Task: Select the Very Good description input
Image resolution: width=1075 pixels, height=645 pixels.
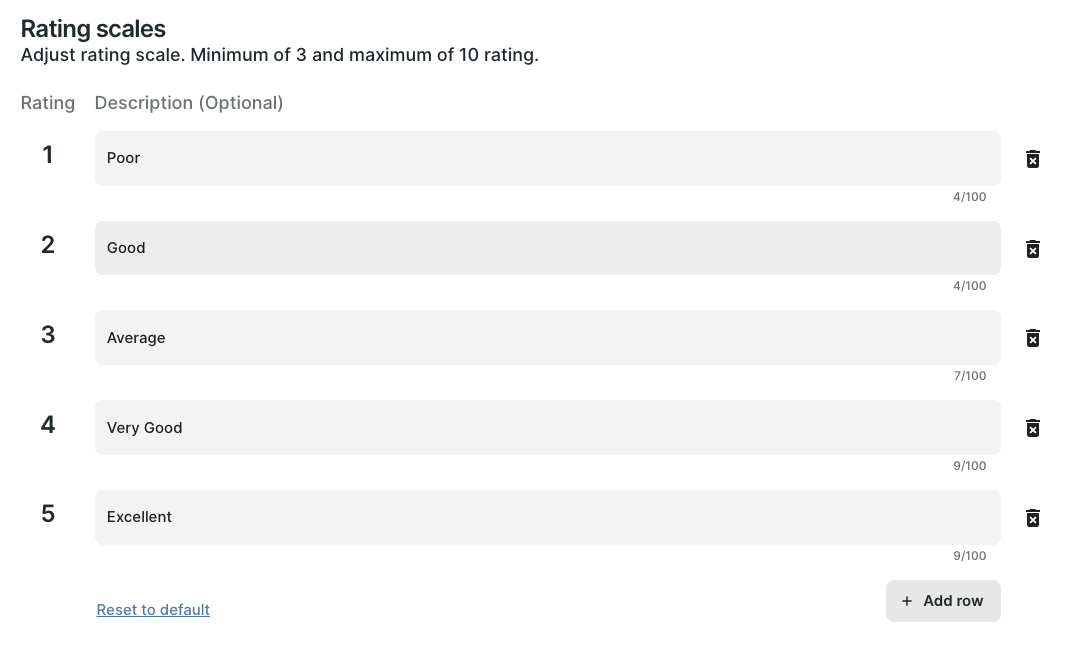Action: tap(547, 428)
